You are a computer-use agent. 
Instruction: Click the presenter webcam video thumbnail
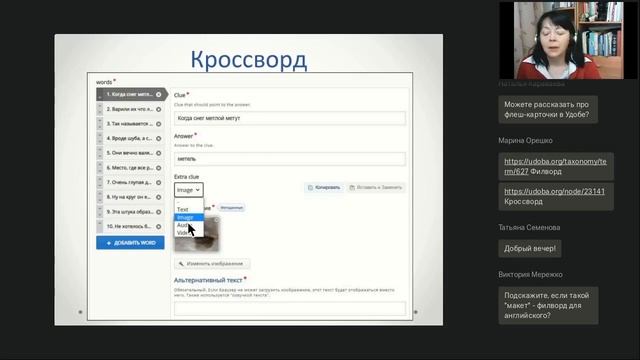[x=567, y=40]
